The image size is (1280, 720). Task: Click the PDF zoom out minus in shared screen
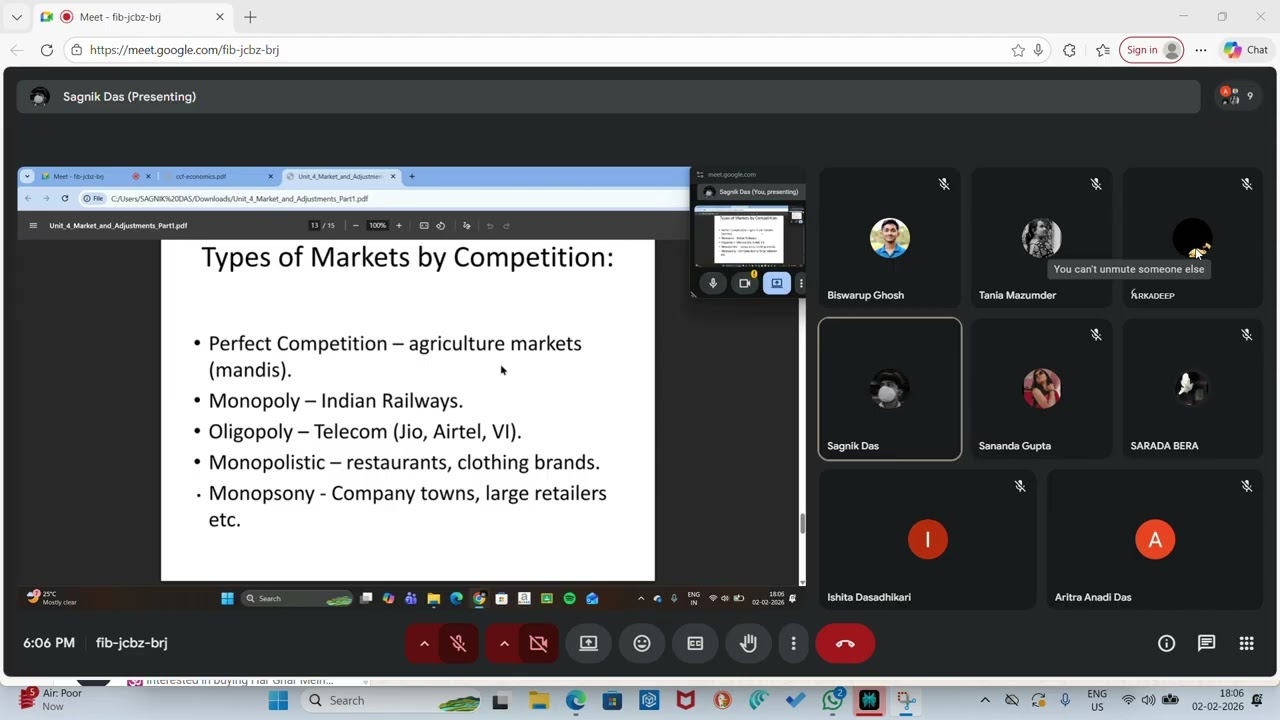point(355,225)
